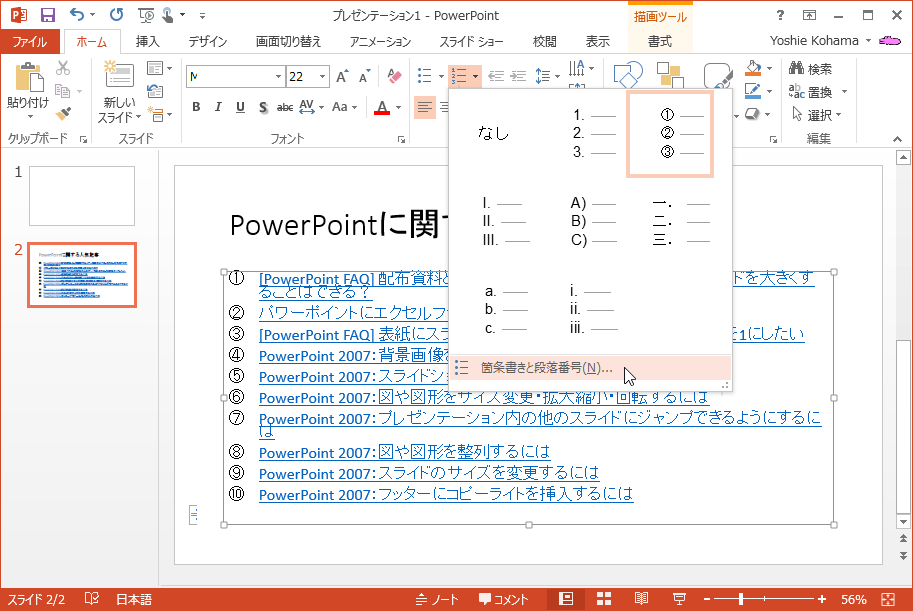This screenshot has width=913, height=611.
Task: Switch to Slide Sorter view icon
Action: (x=604, y=599)
